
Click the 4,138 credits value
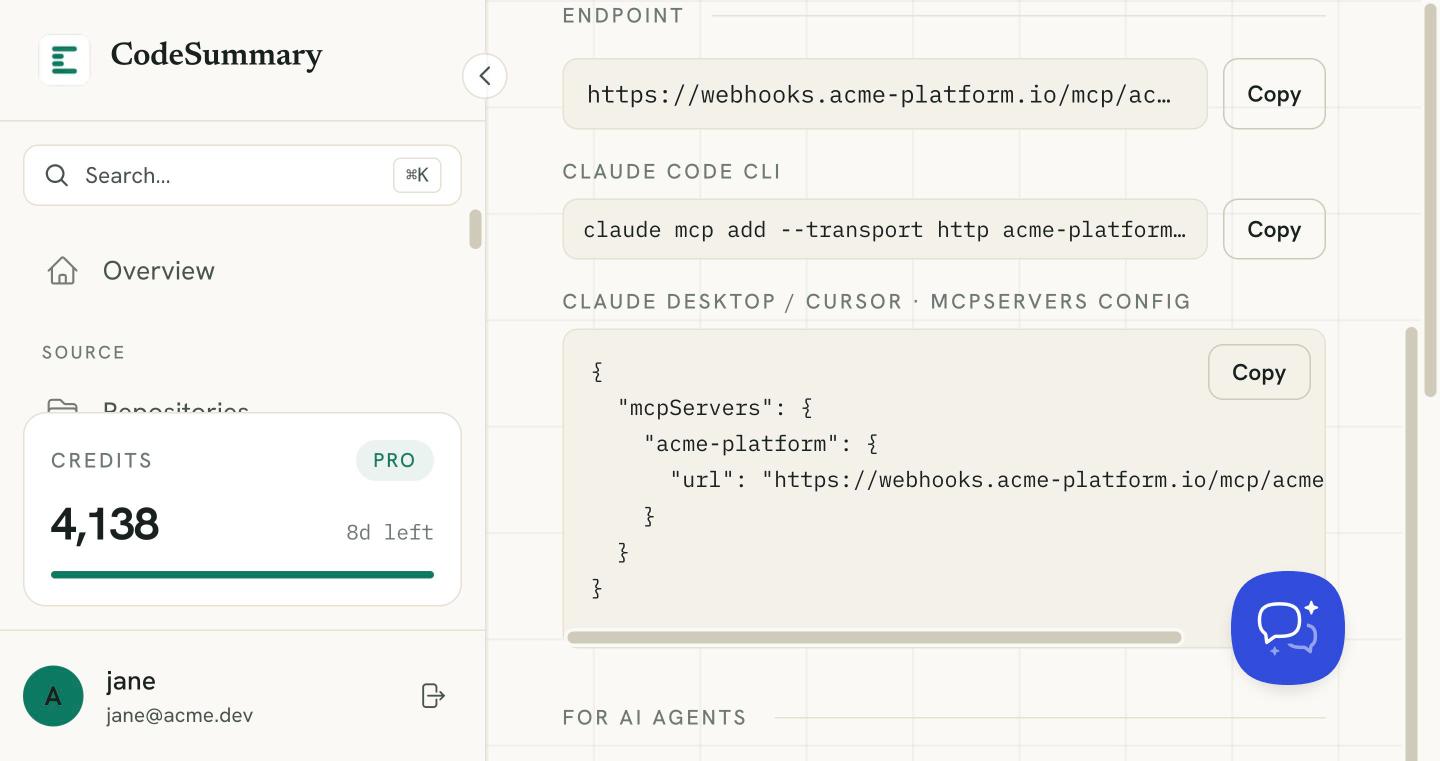tap(105, 525)
